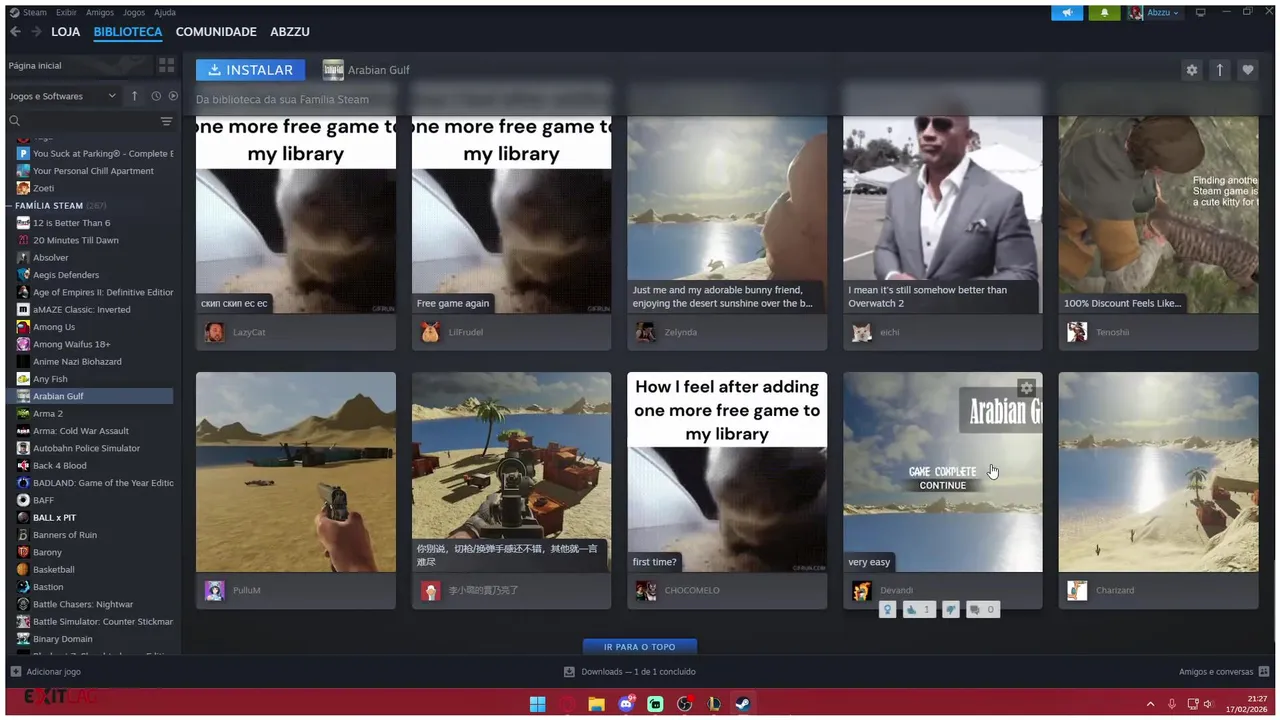Open the advanced filters icon by search
Viewport: 1280px width, 720px height.
click(167, 121)
